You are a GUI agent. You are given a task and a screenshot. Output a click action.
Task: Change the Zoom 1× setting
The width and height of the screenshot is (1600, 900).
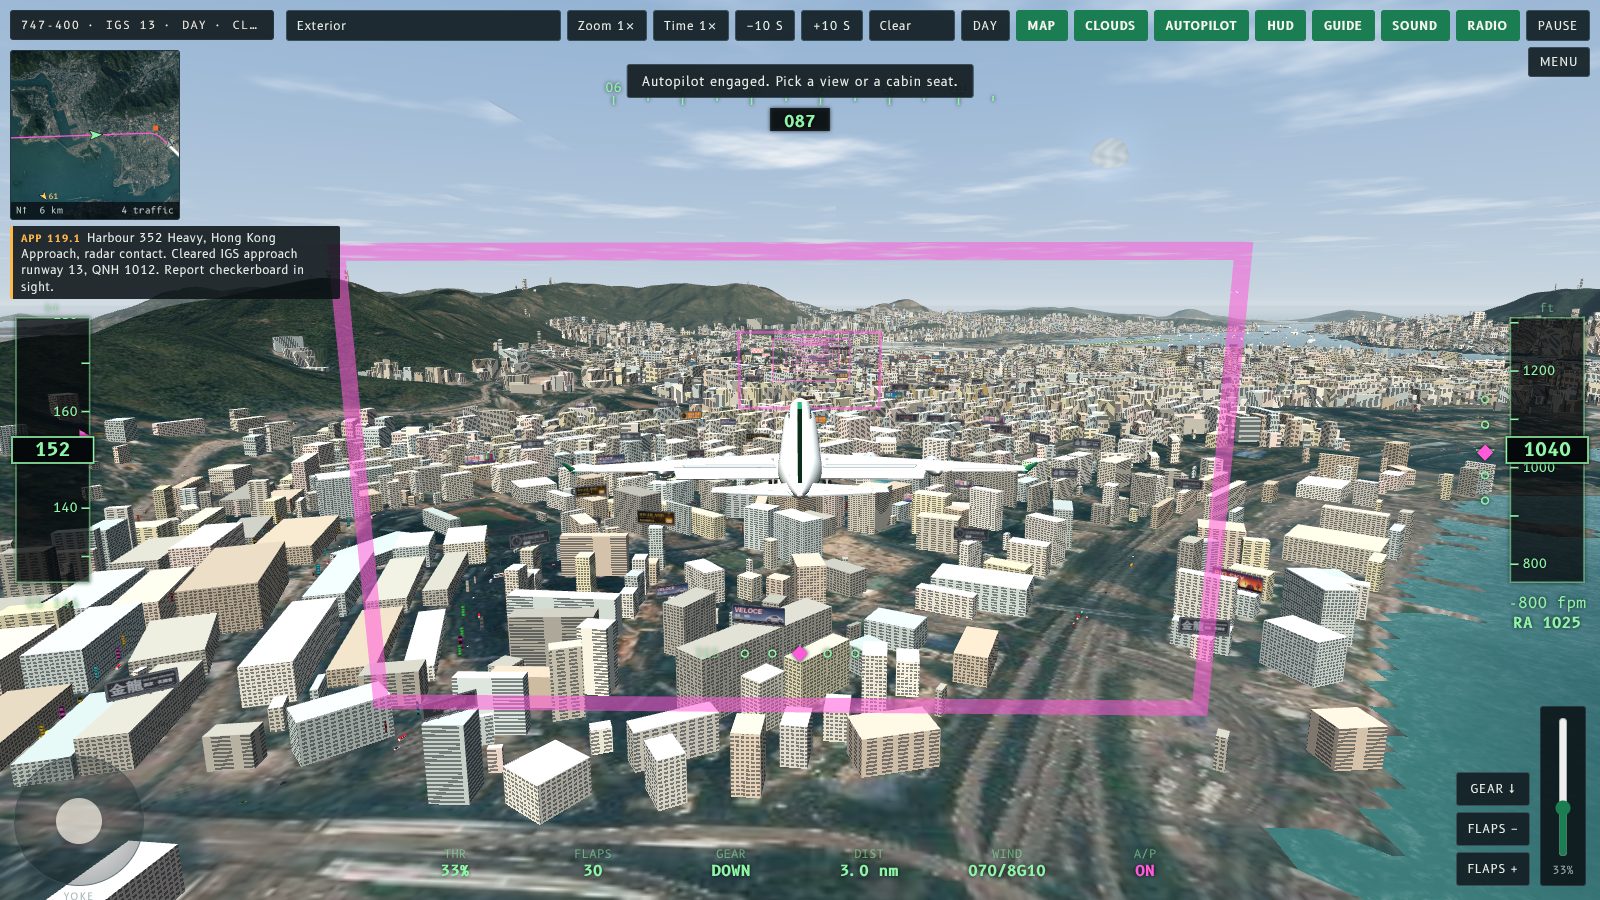(606, 25)
